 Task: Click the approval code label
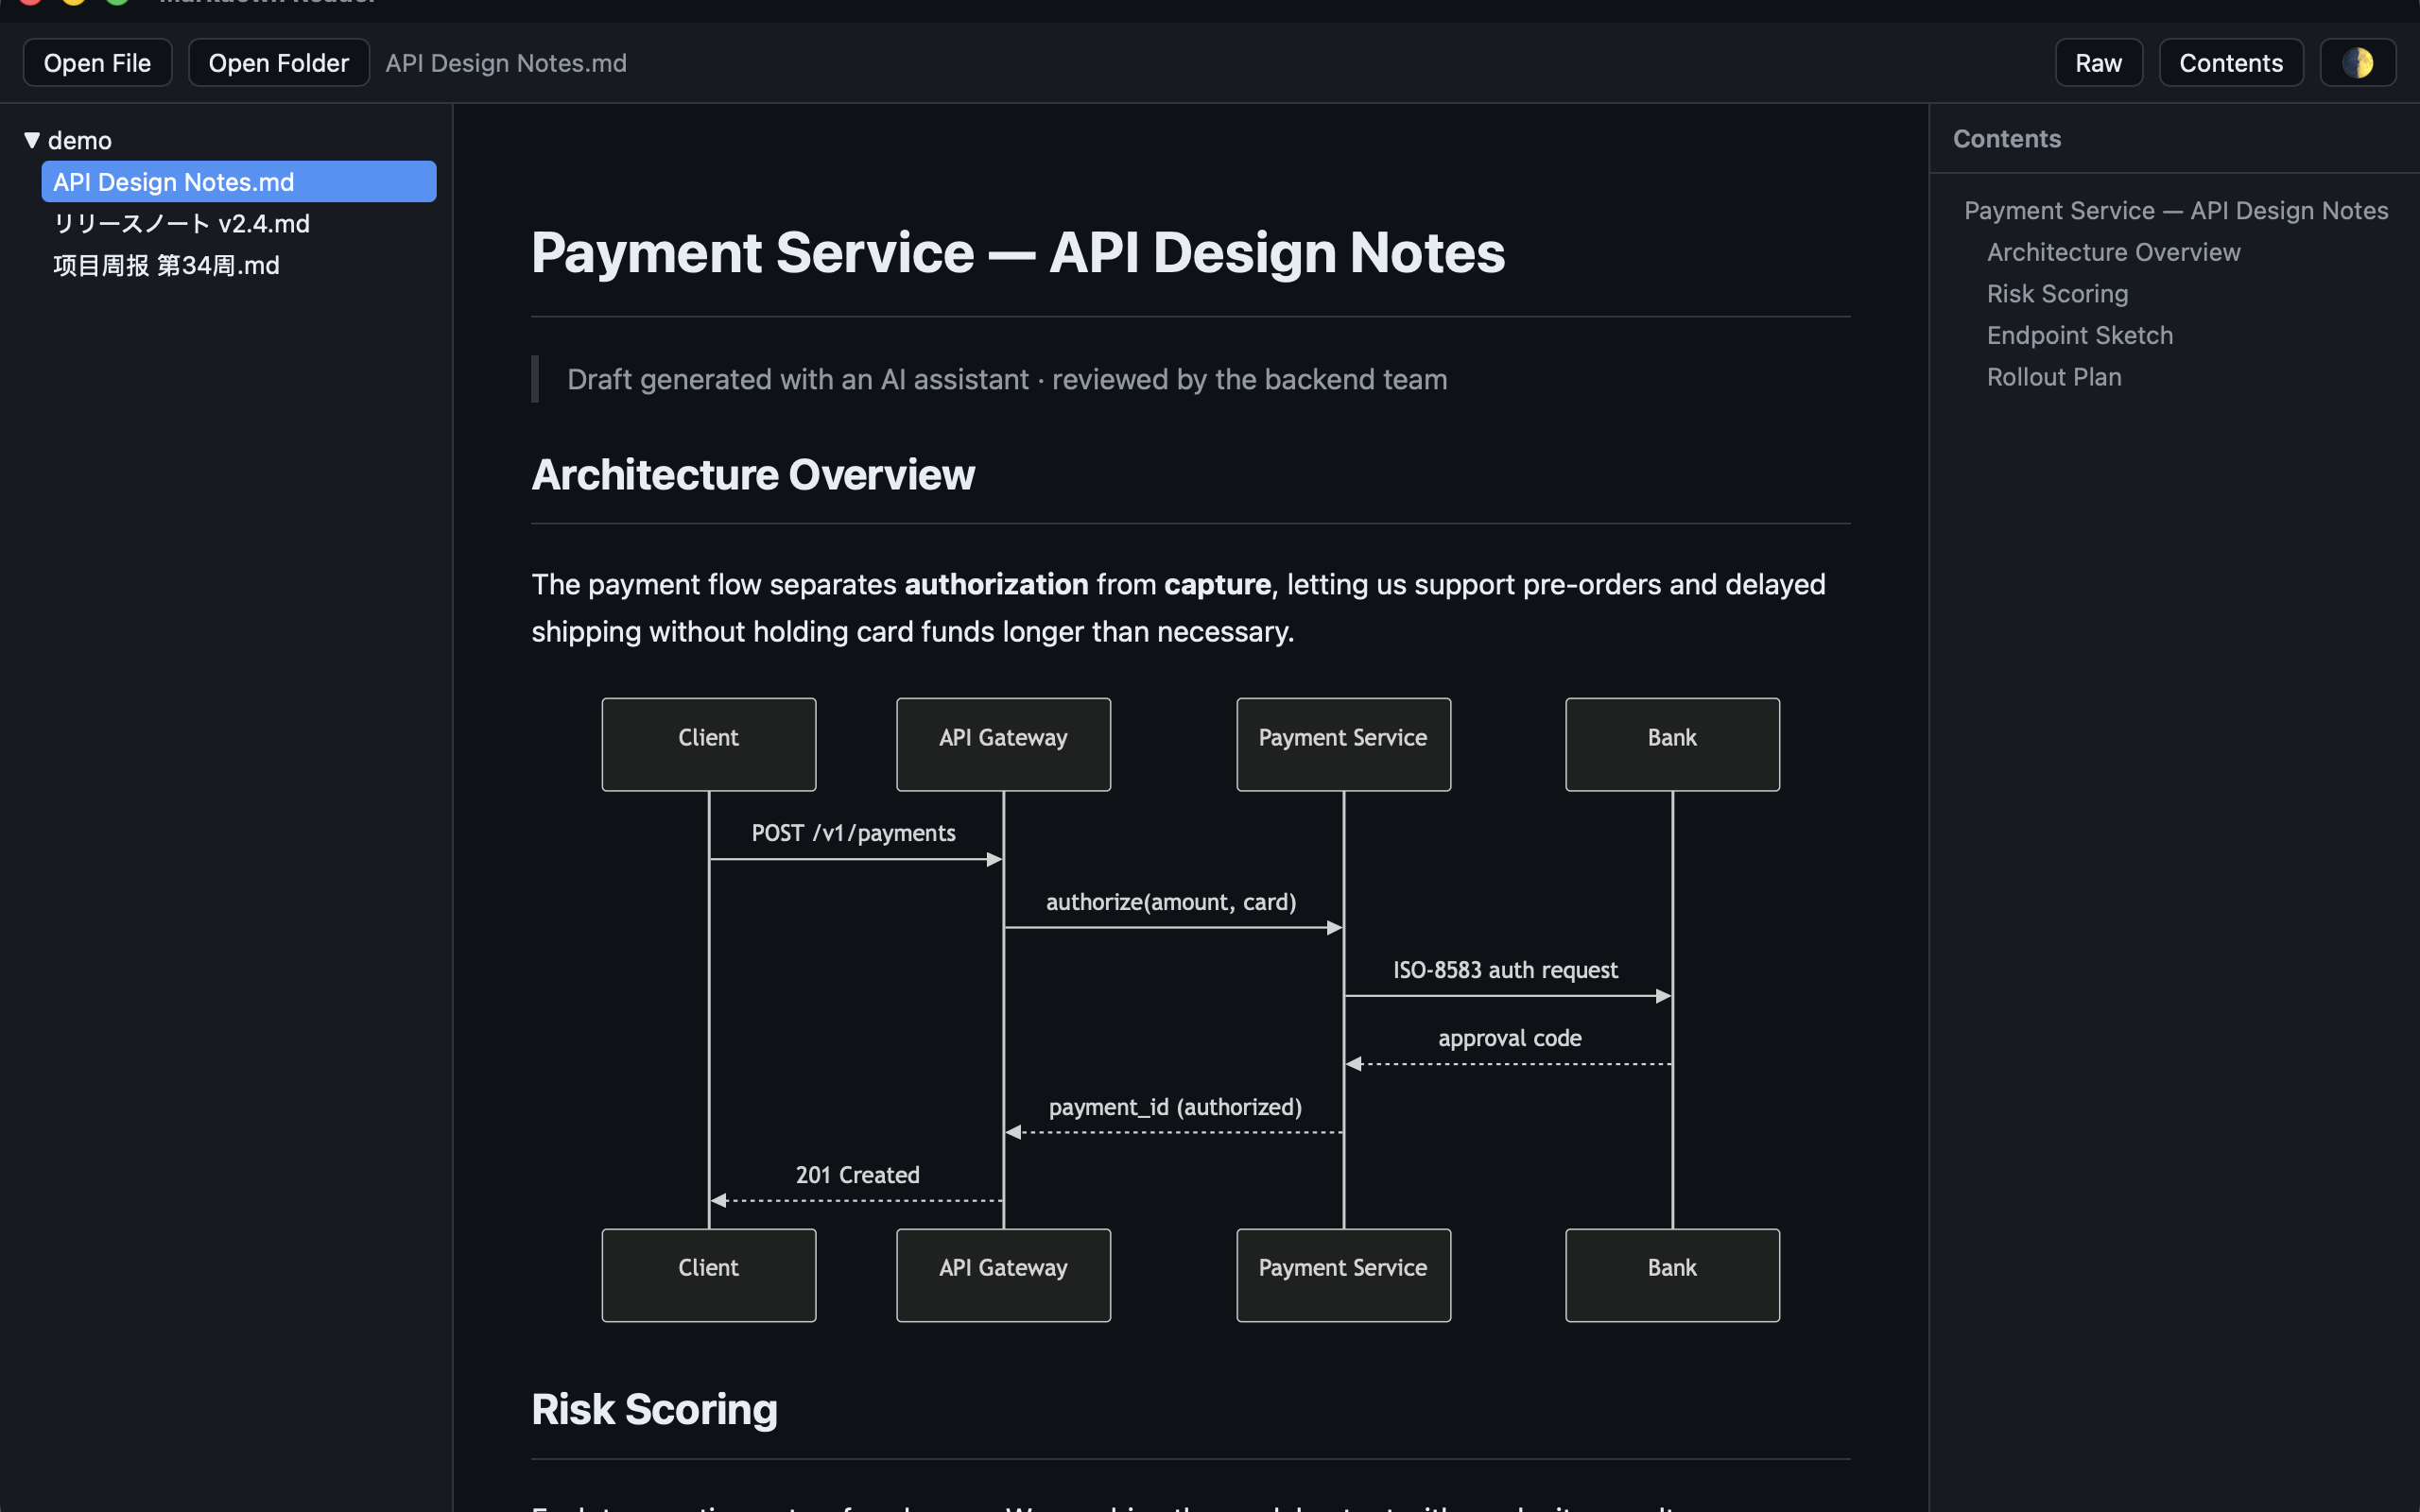pyautogui.click(x=1509, y=1038)
